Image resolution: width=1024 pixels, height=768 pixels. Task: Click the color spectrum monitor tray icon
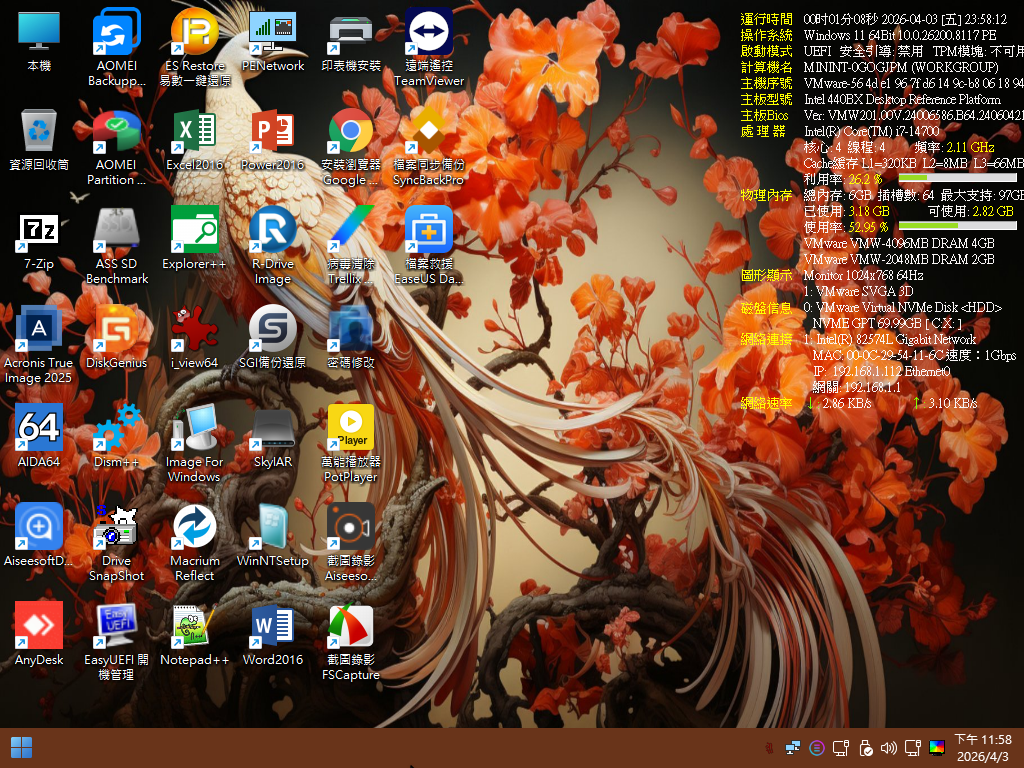pos(937,747)
